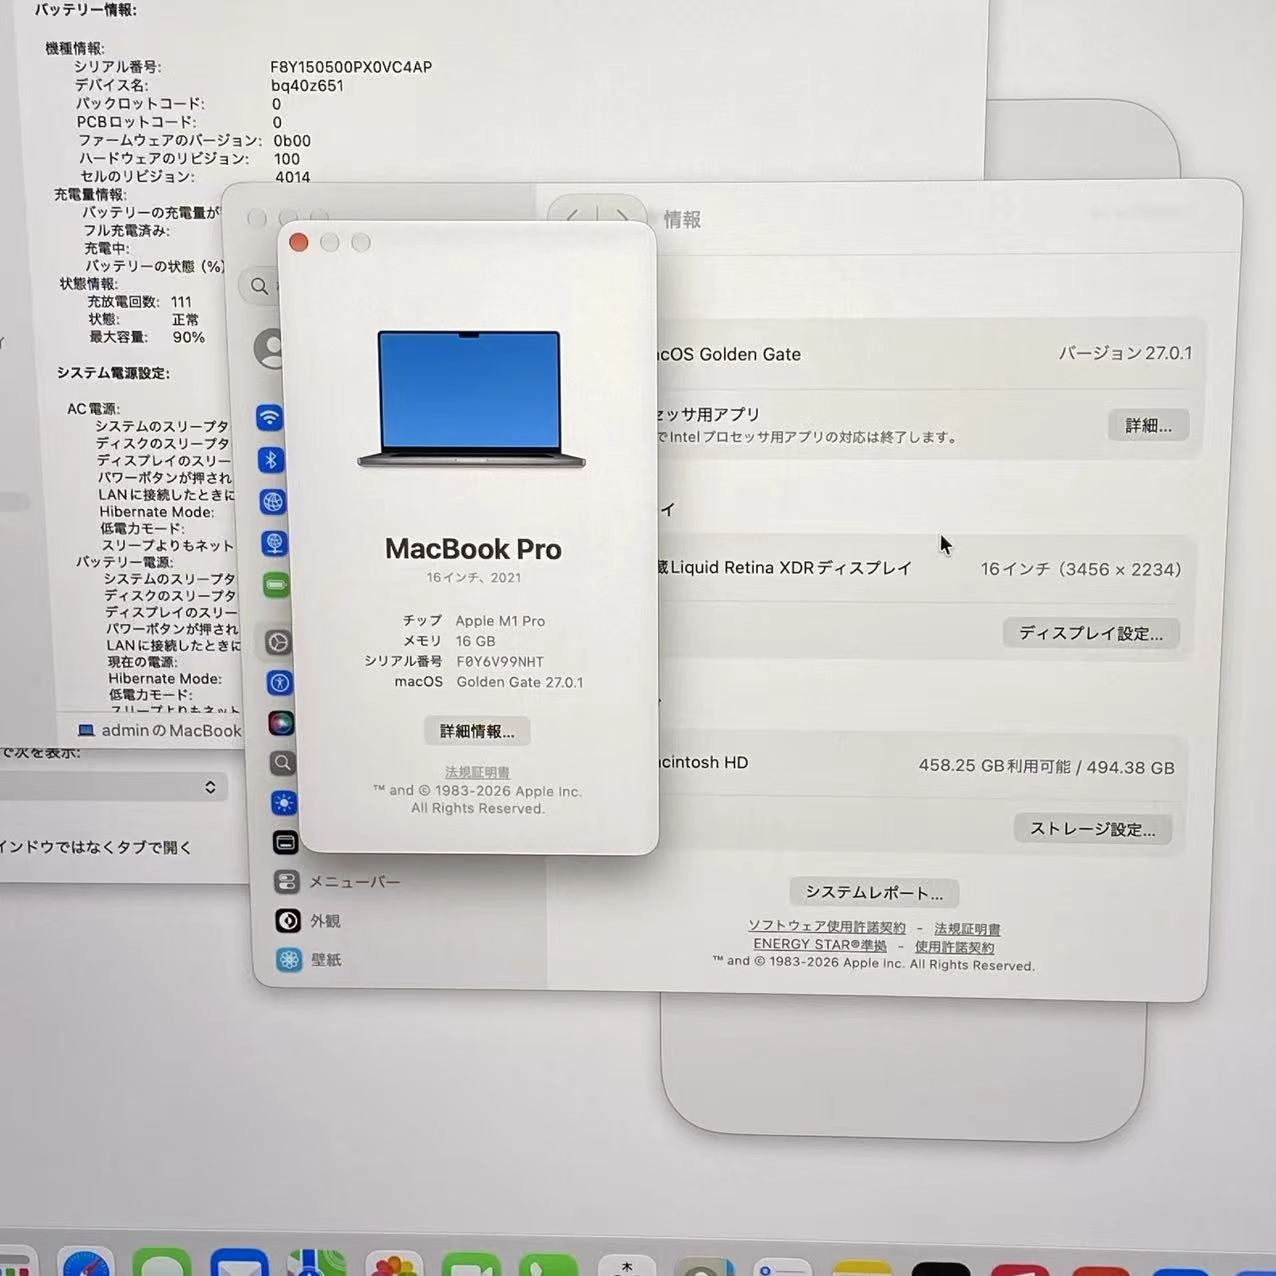Select 壁紙 in the settings sidebar
Screen dimensions: 1276x1276
tap(311, 960)
